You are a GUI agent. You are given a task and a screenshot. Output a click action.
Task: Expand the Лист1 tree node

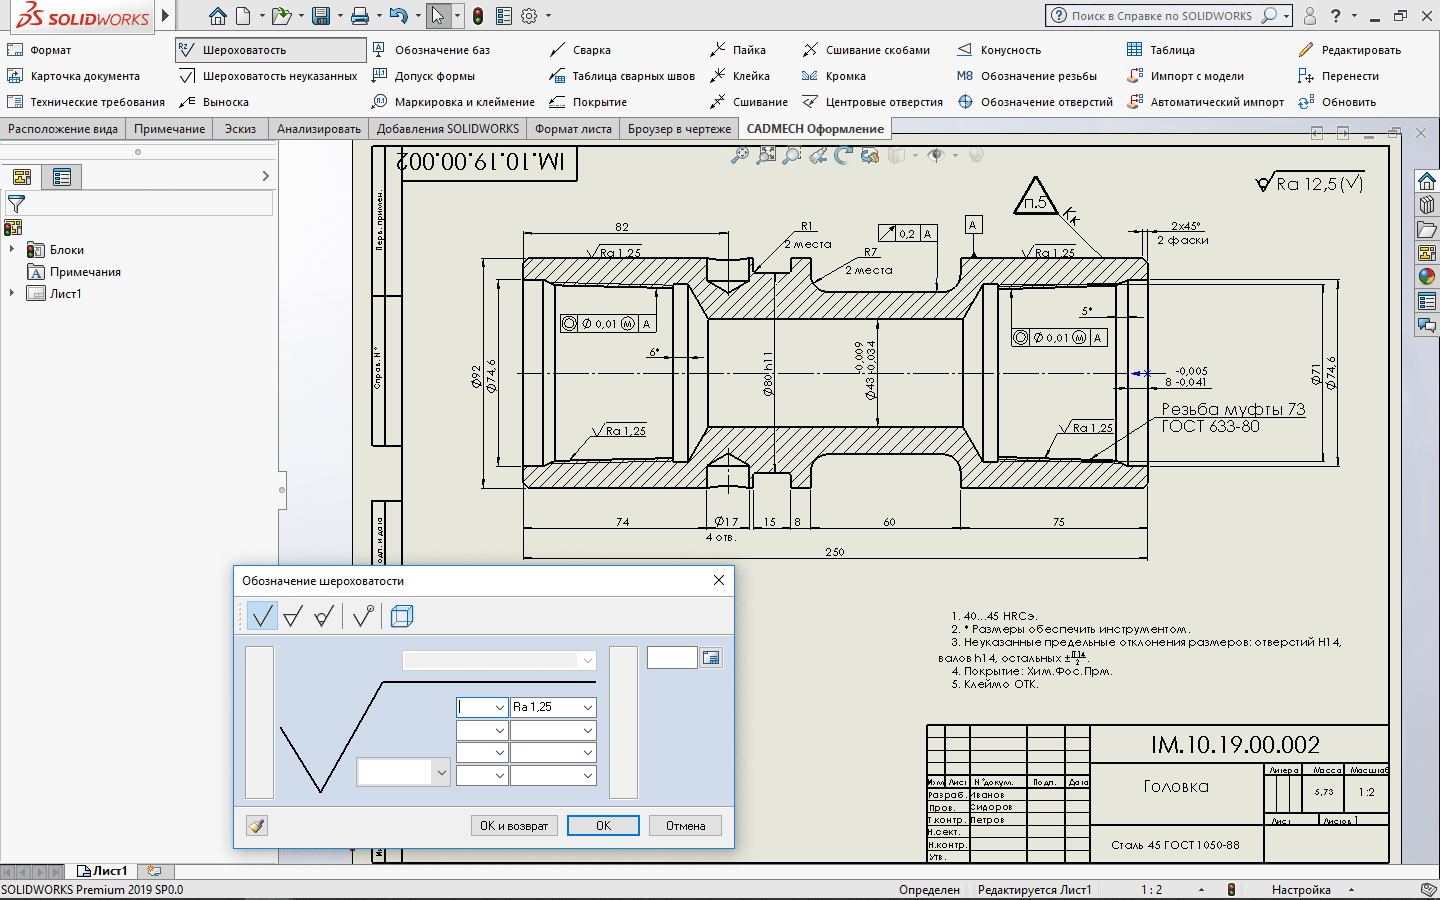point(12,294)
